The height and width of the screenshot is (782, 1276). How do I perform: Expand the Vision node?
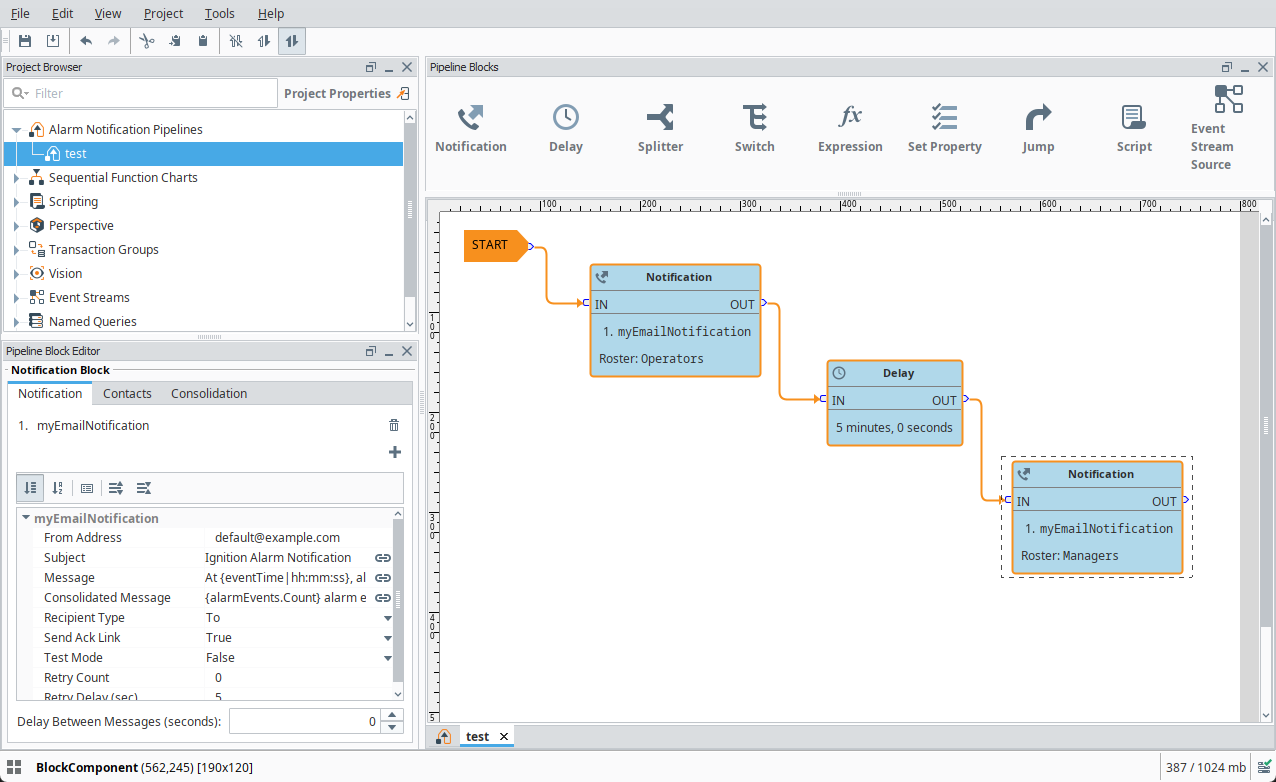click(x=16, y=274)
